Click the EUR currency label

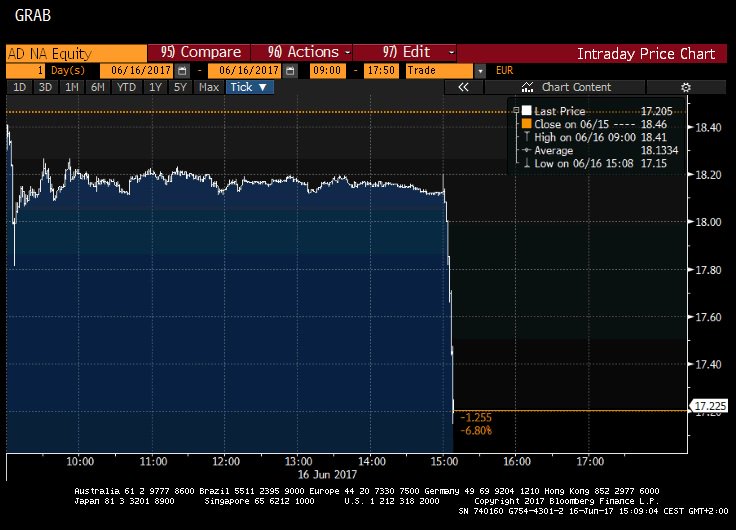point(505,70)
